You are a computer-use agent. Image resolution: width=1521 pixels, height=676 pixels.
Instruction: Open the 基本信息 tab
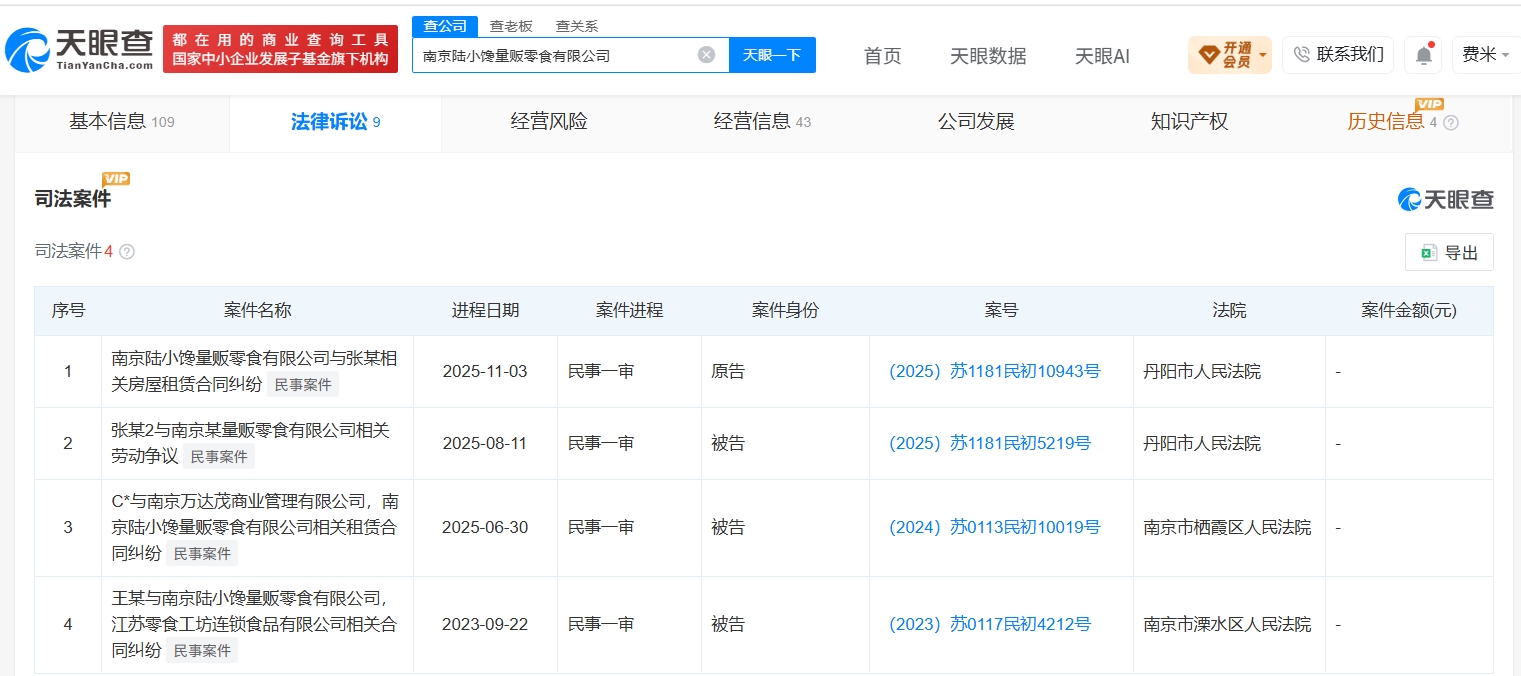pyautogui.click(x=122, y=122)
